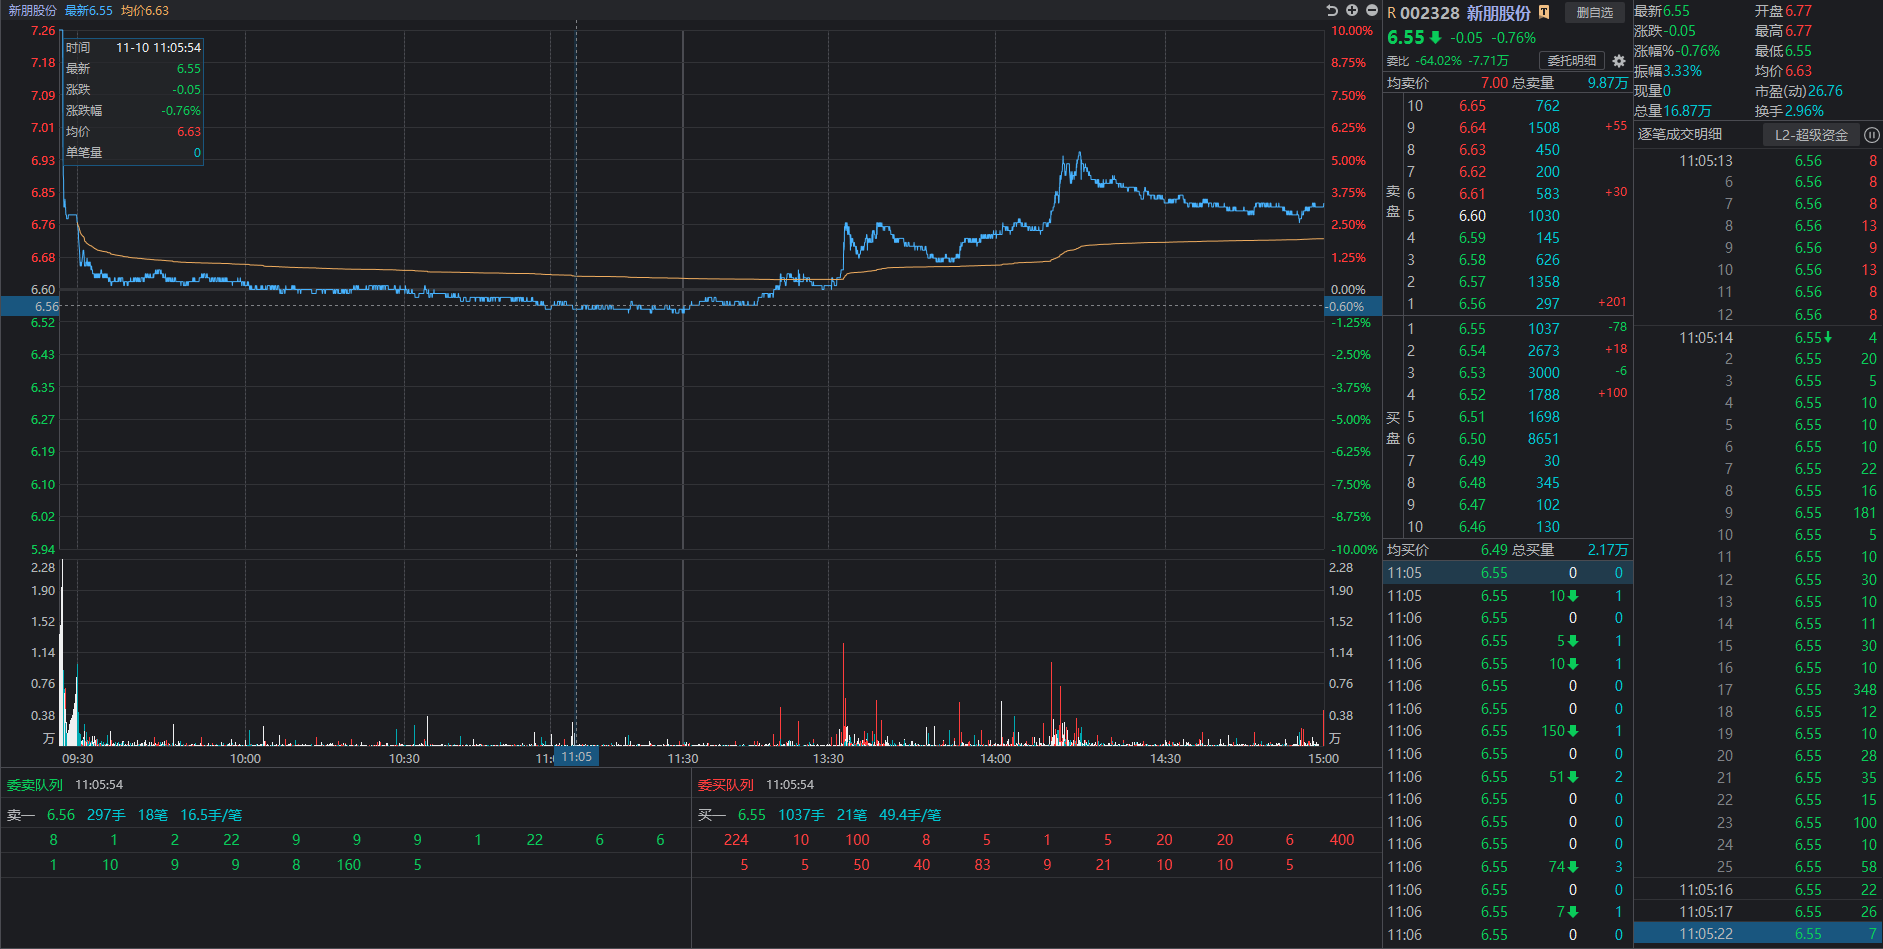Pause the tick-by-tick trade detail feed
Viewport: 1883px width, 949px height.
1871,135
